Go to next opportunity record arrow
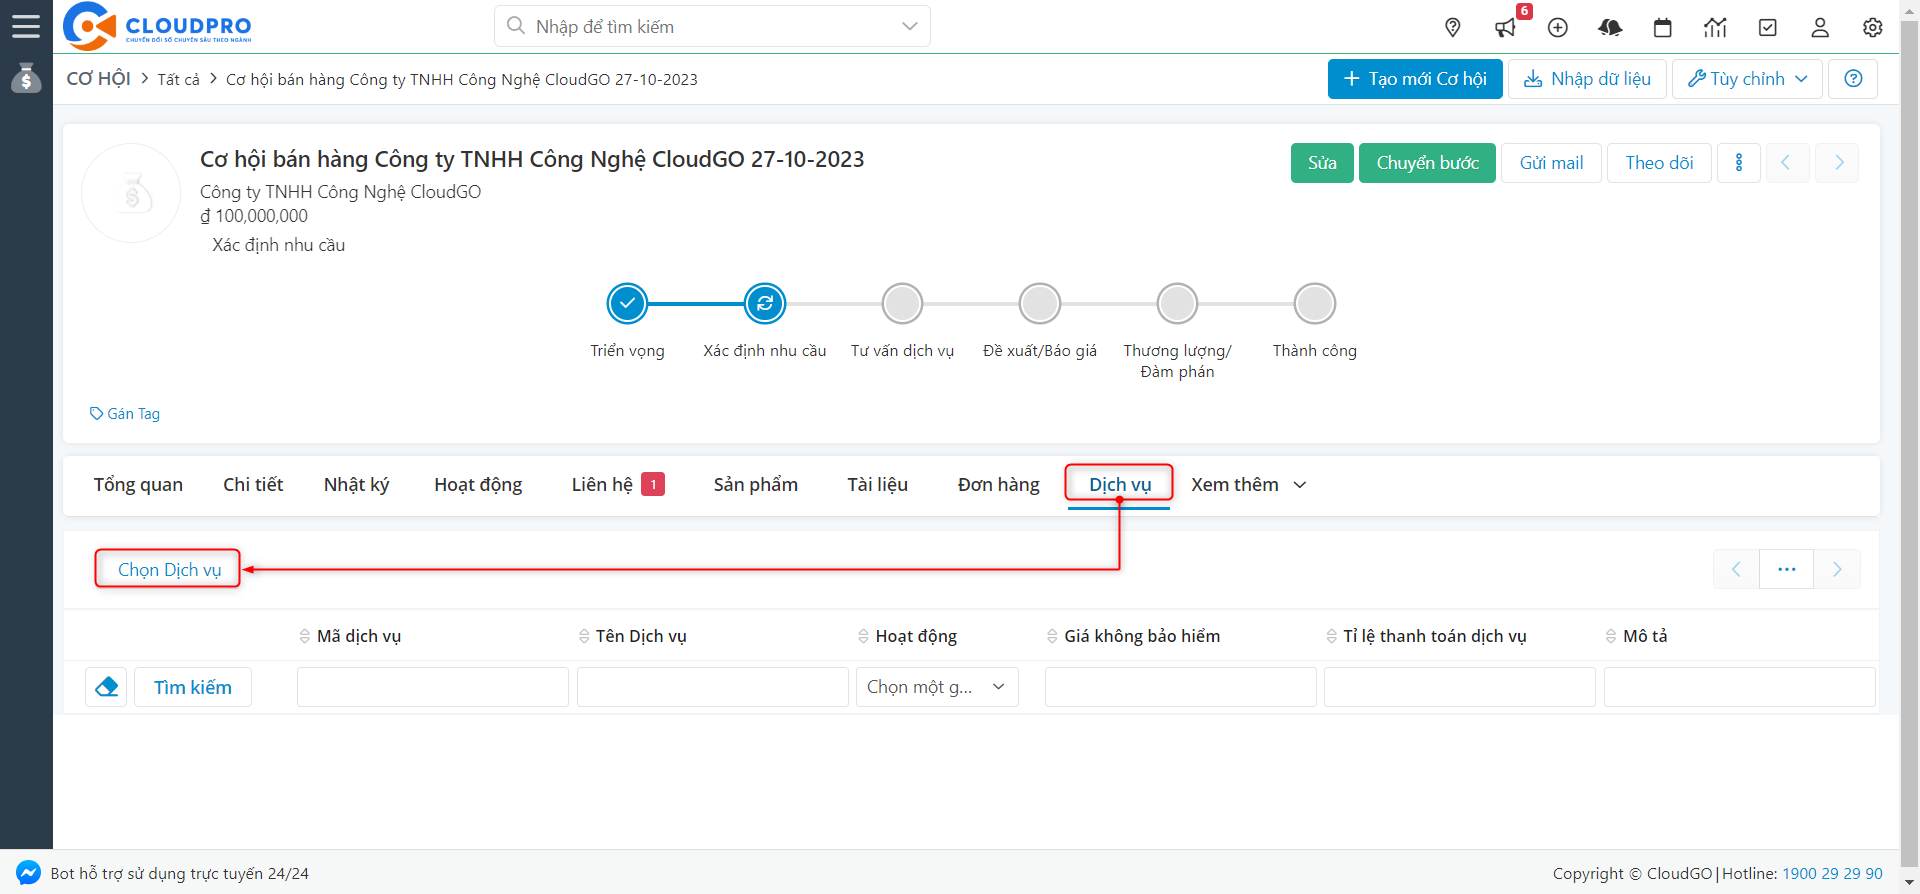 tap(1838, 163)
